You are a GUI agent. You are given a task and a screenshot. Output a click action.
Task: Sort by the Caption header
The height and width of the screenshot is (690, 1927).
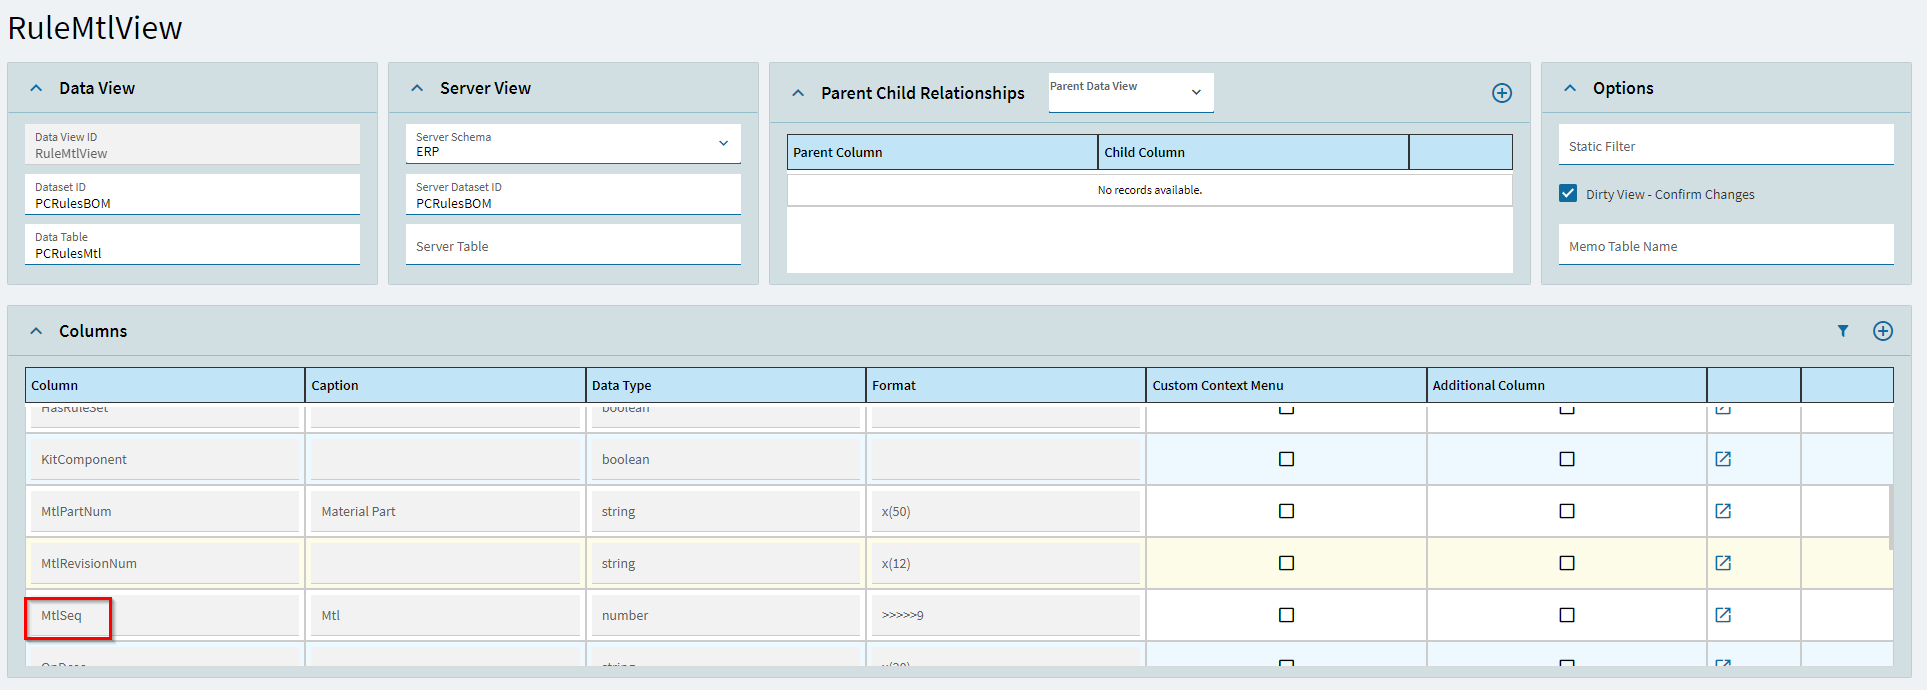(x=445, y=385)
